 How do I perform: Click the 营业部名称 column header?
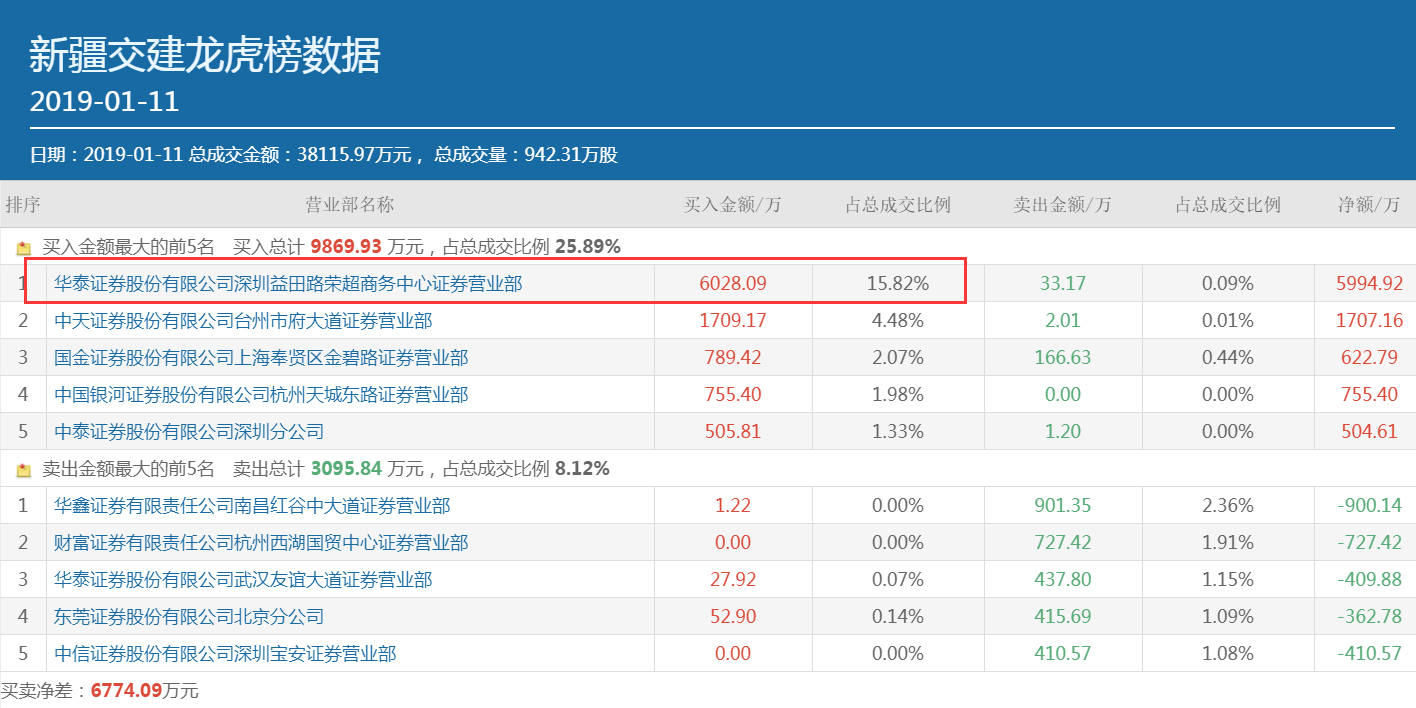[349, 205]
